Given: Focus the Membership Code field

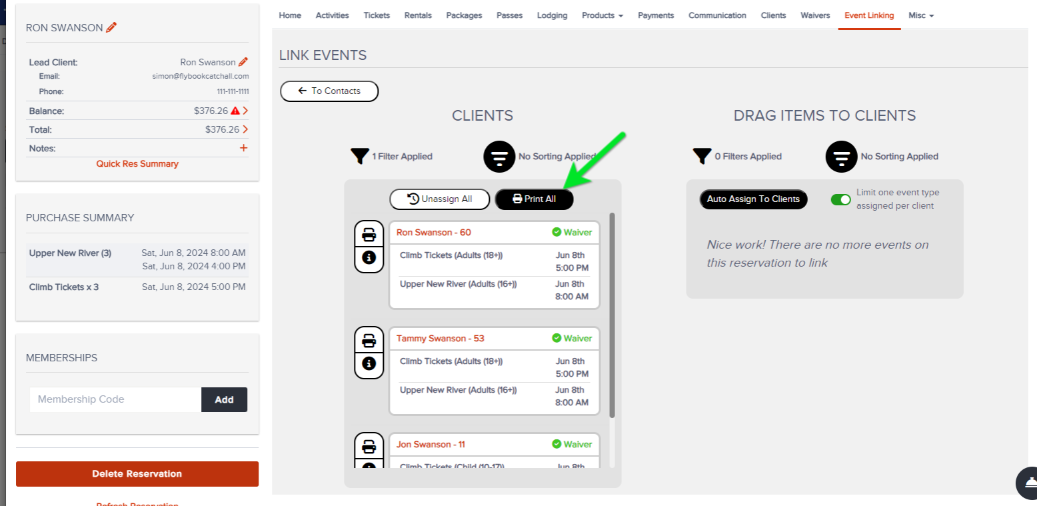Looking at the screenshot, I should click(x=115, y=400).
